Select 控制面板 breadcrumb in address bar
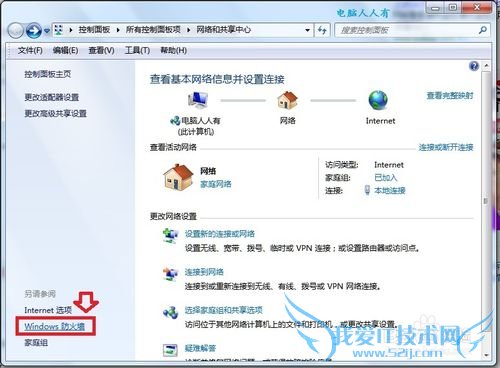Image resolution: width=500 pixels, height=368 pixels. click(94, 30)
